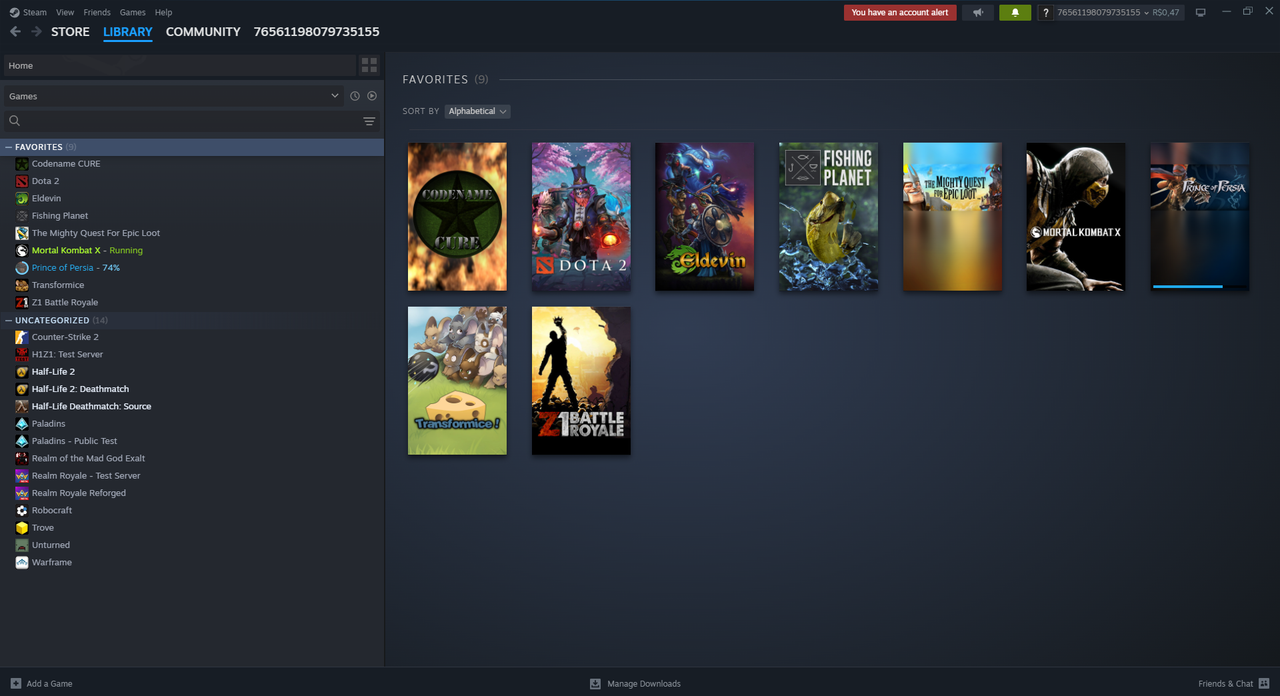
Task: Open the Help menu
Action: (164, 12)
